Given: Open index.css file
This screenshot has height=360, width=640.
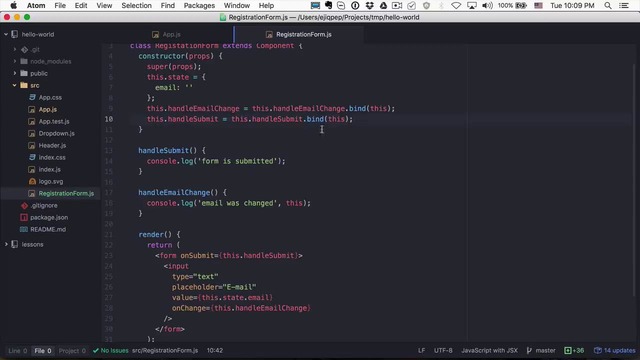Looking at the screenshot, I should tap(52, 157).
